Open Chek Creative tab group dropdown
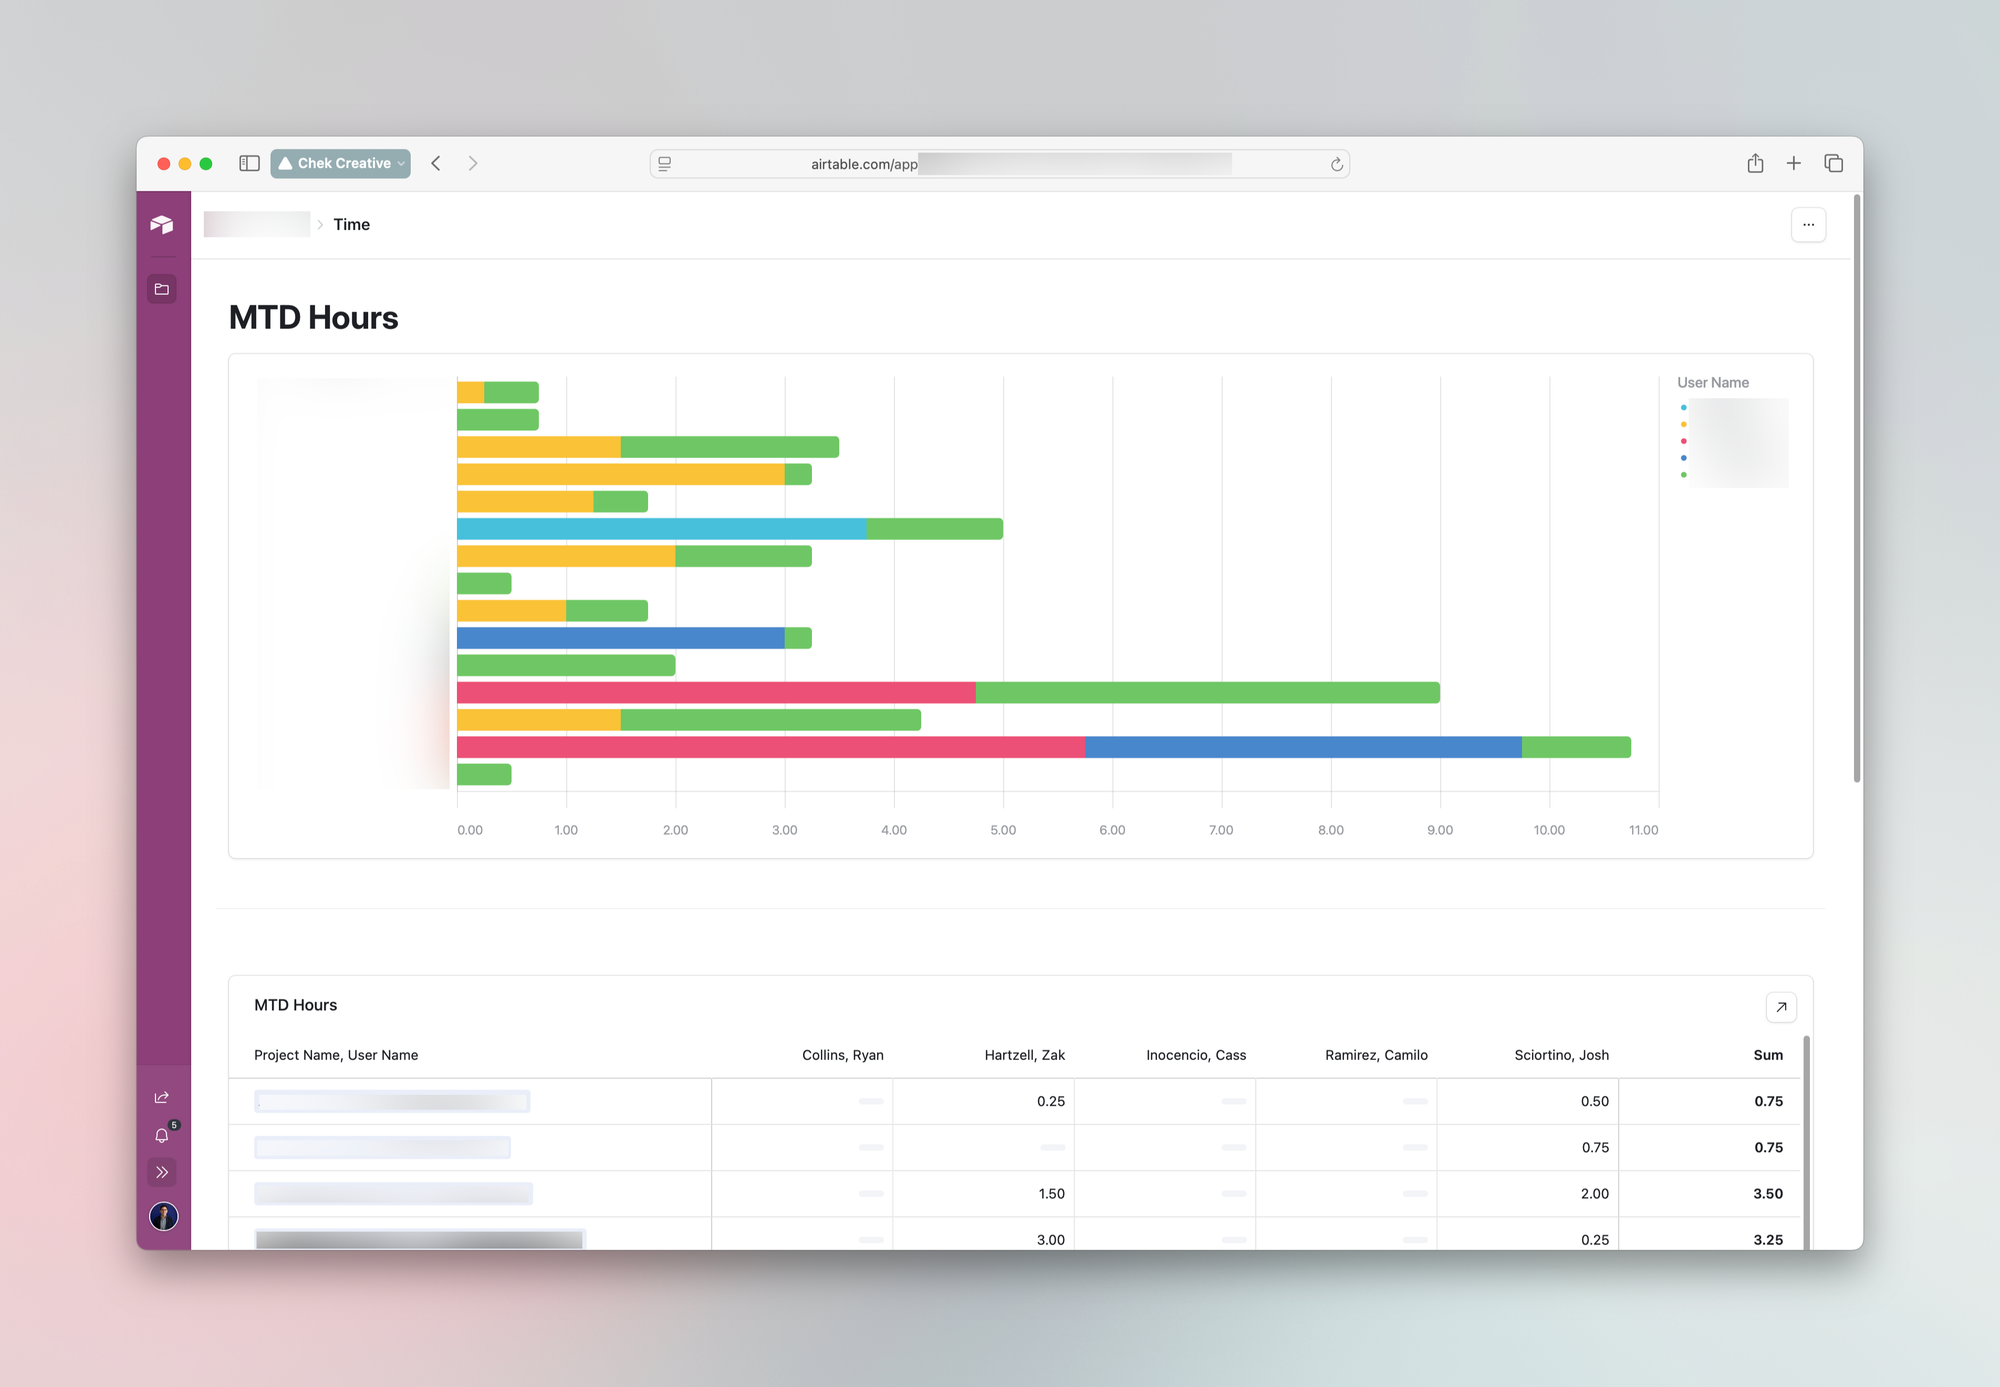The width and height of the screenshot is (2000, 1387). coord(341,163)
